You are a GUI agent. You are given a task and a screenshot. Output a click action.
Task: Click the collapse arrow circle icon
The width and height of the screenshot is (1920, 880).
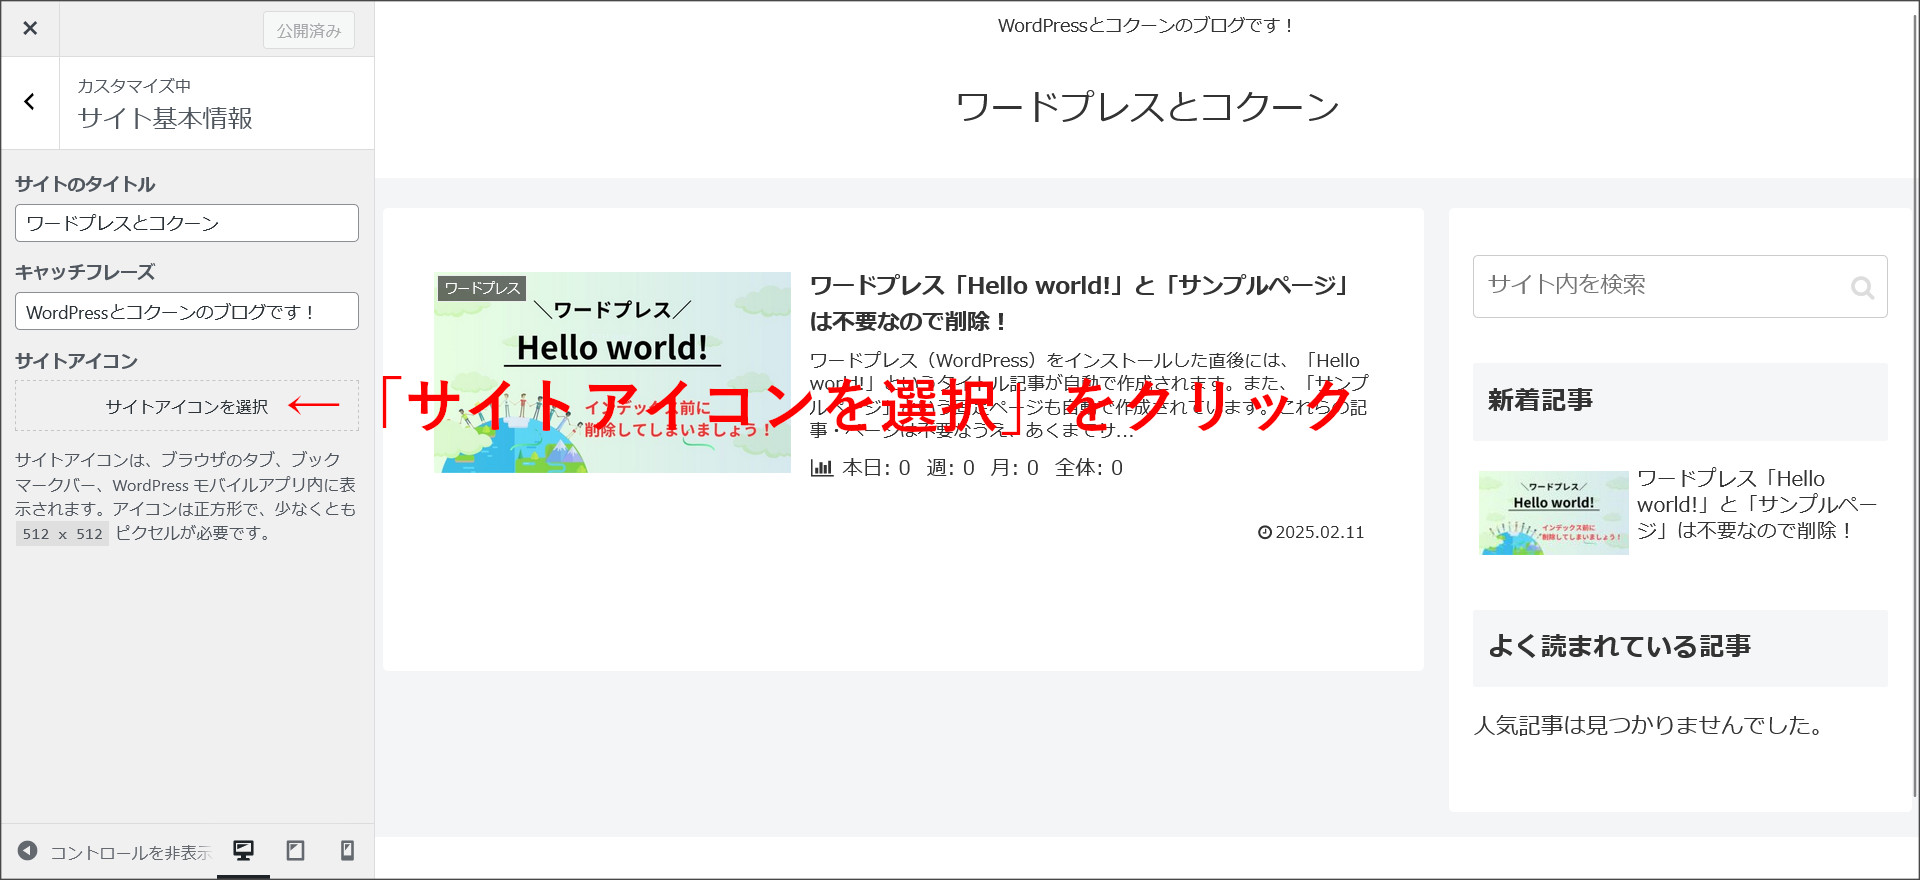28,851
